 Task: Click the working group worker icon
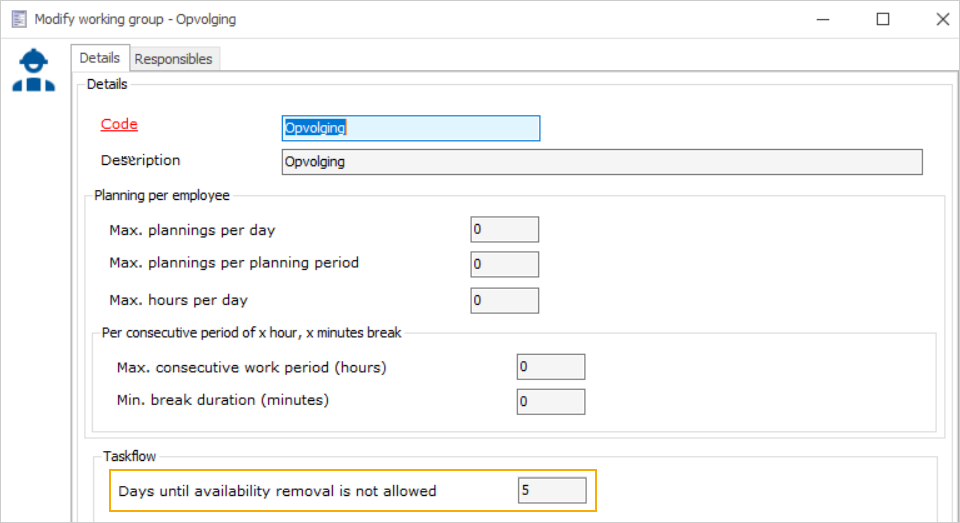34,71
